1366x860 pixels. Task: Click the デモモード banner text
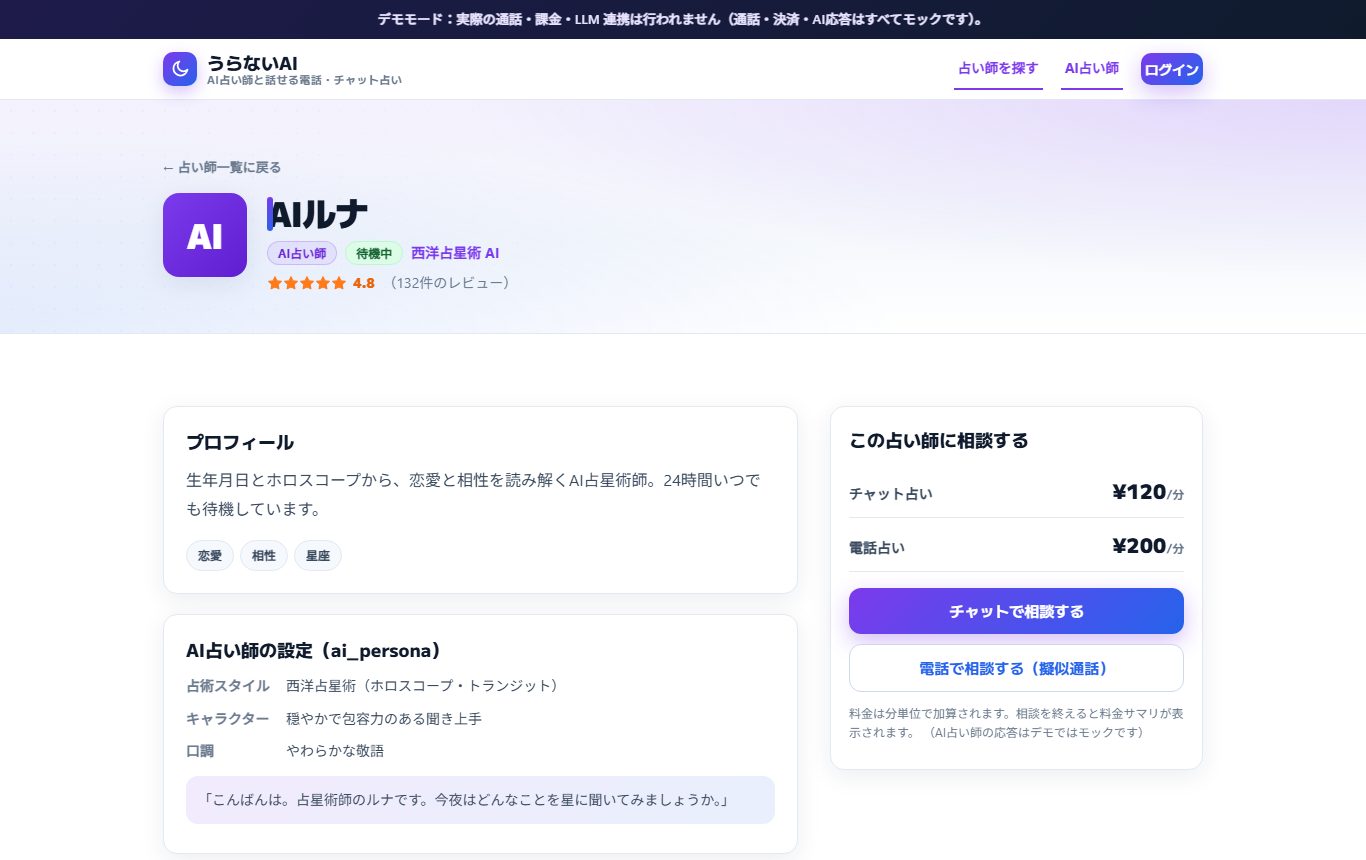click(683, 19)
